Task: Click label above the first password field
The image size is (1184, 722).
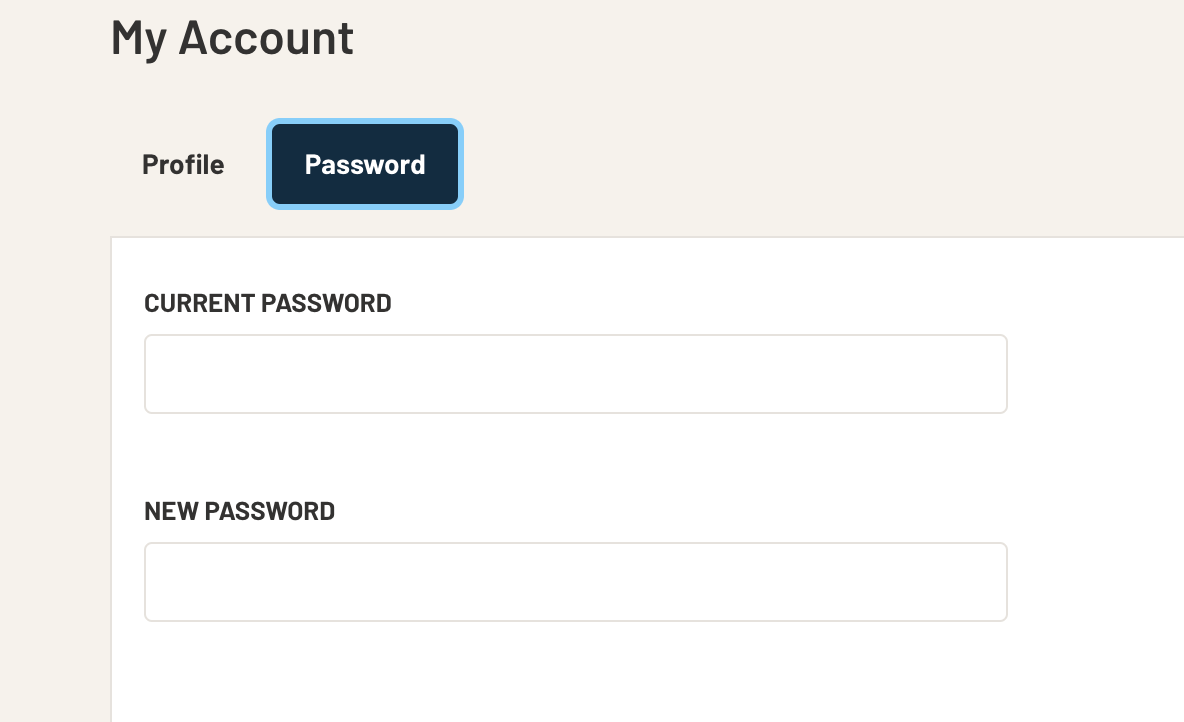Action: pyautogui.click(x=268, y=304)
